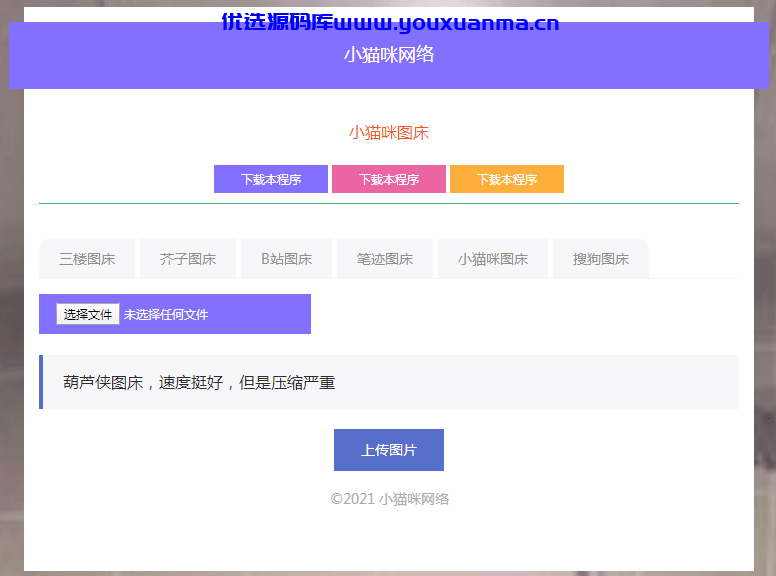The image size is (776, 576).
Task: Open the B站图床 tab
Action: [287, 259]
